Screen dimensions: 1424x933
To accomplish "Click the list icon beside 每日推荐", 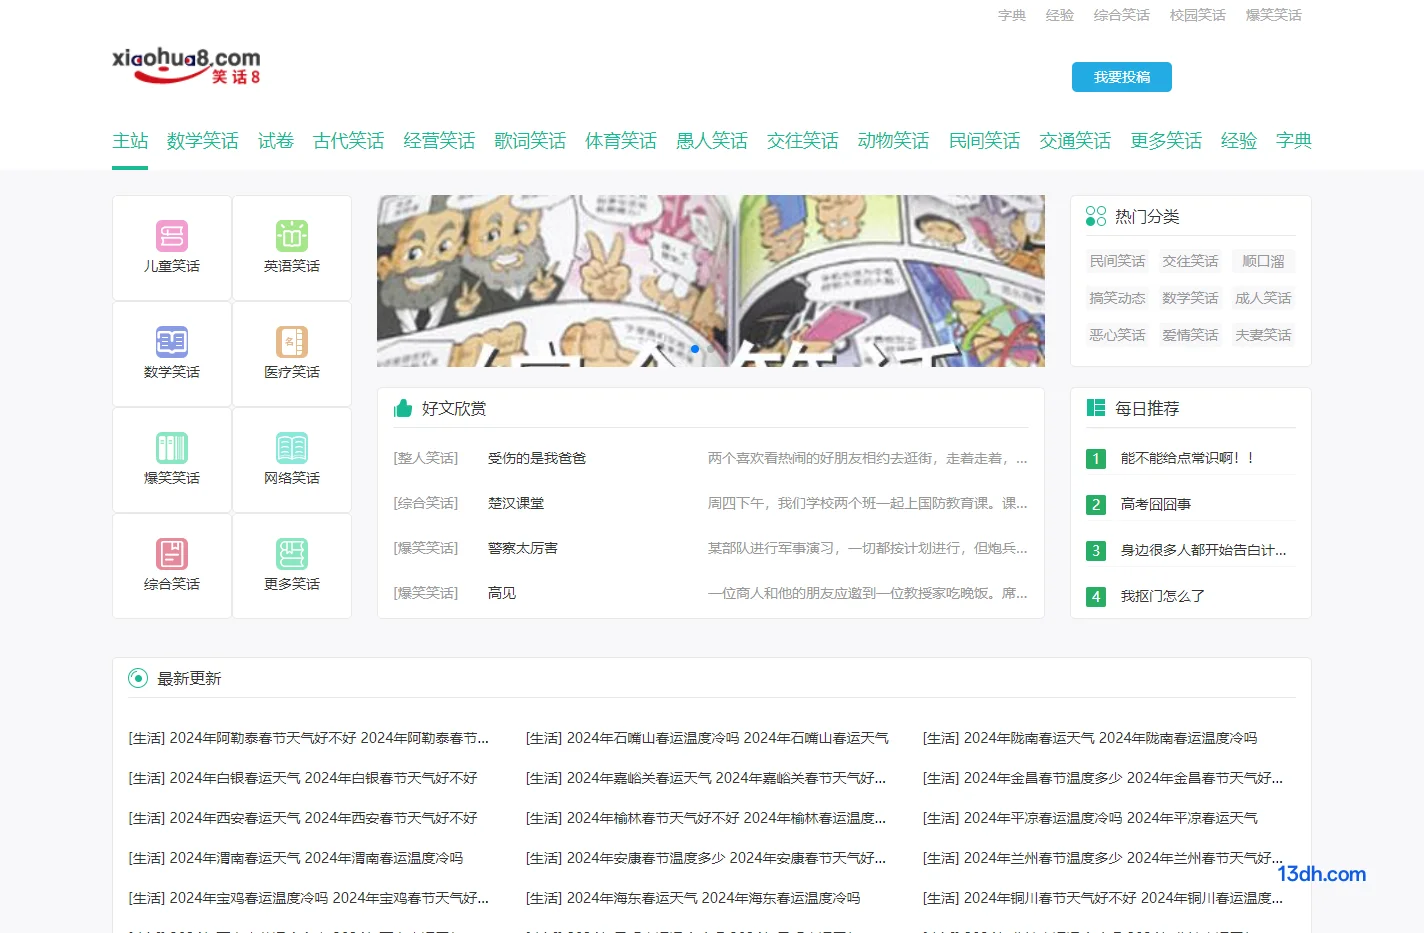I will [1096, 408].
